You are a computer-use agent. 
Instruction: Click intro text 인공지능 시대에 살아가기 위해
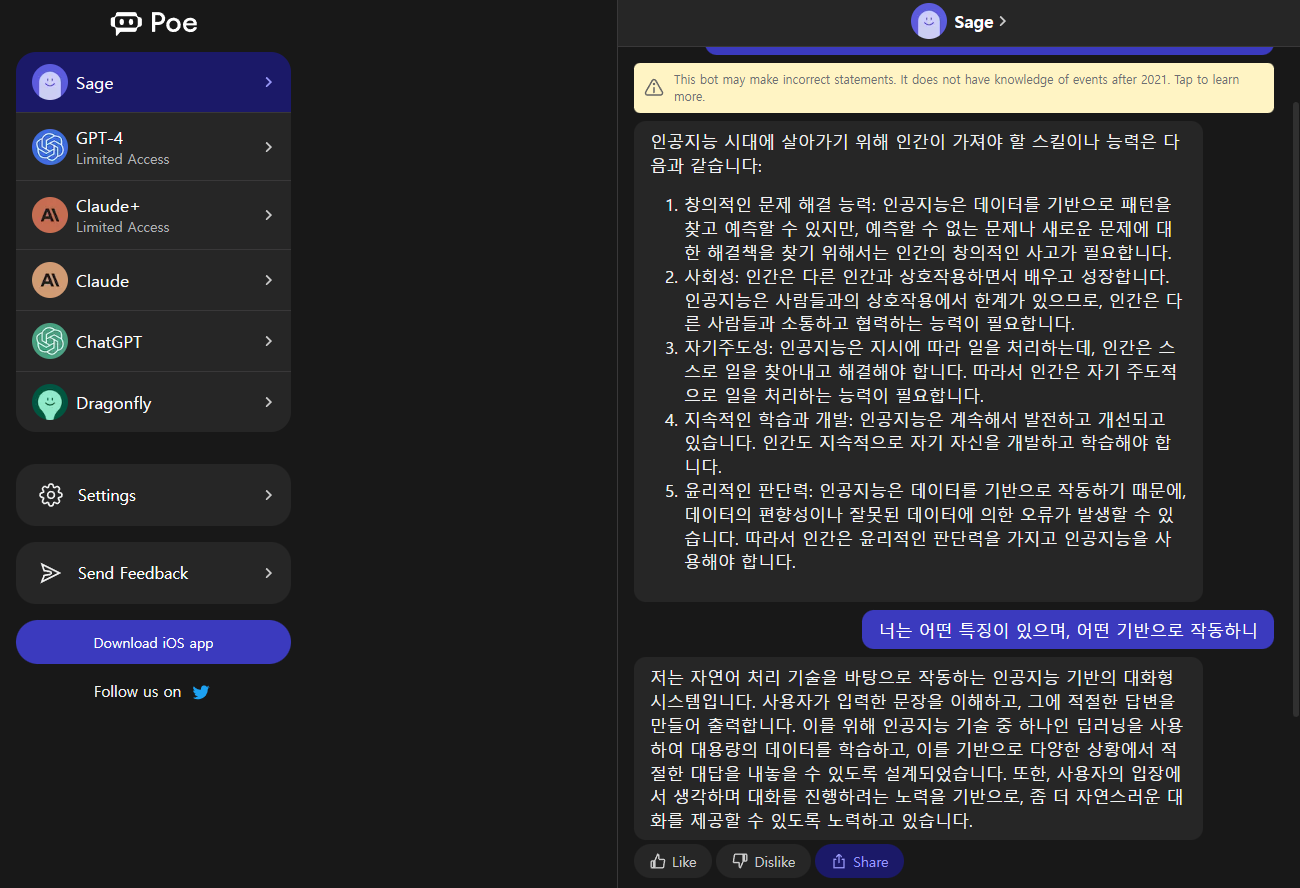[915, 153]
